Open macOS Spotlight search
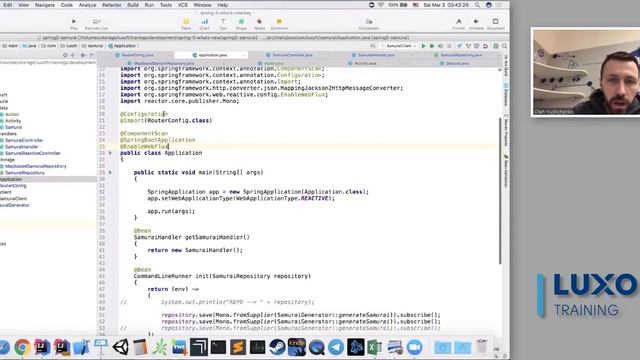Image resolution: width=640 pixels, height=360 pixels. 477,5
